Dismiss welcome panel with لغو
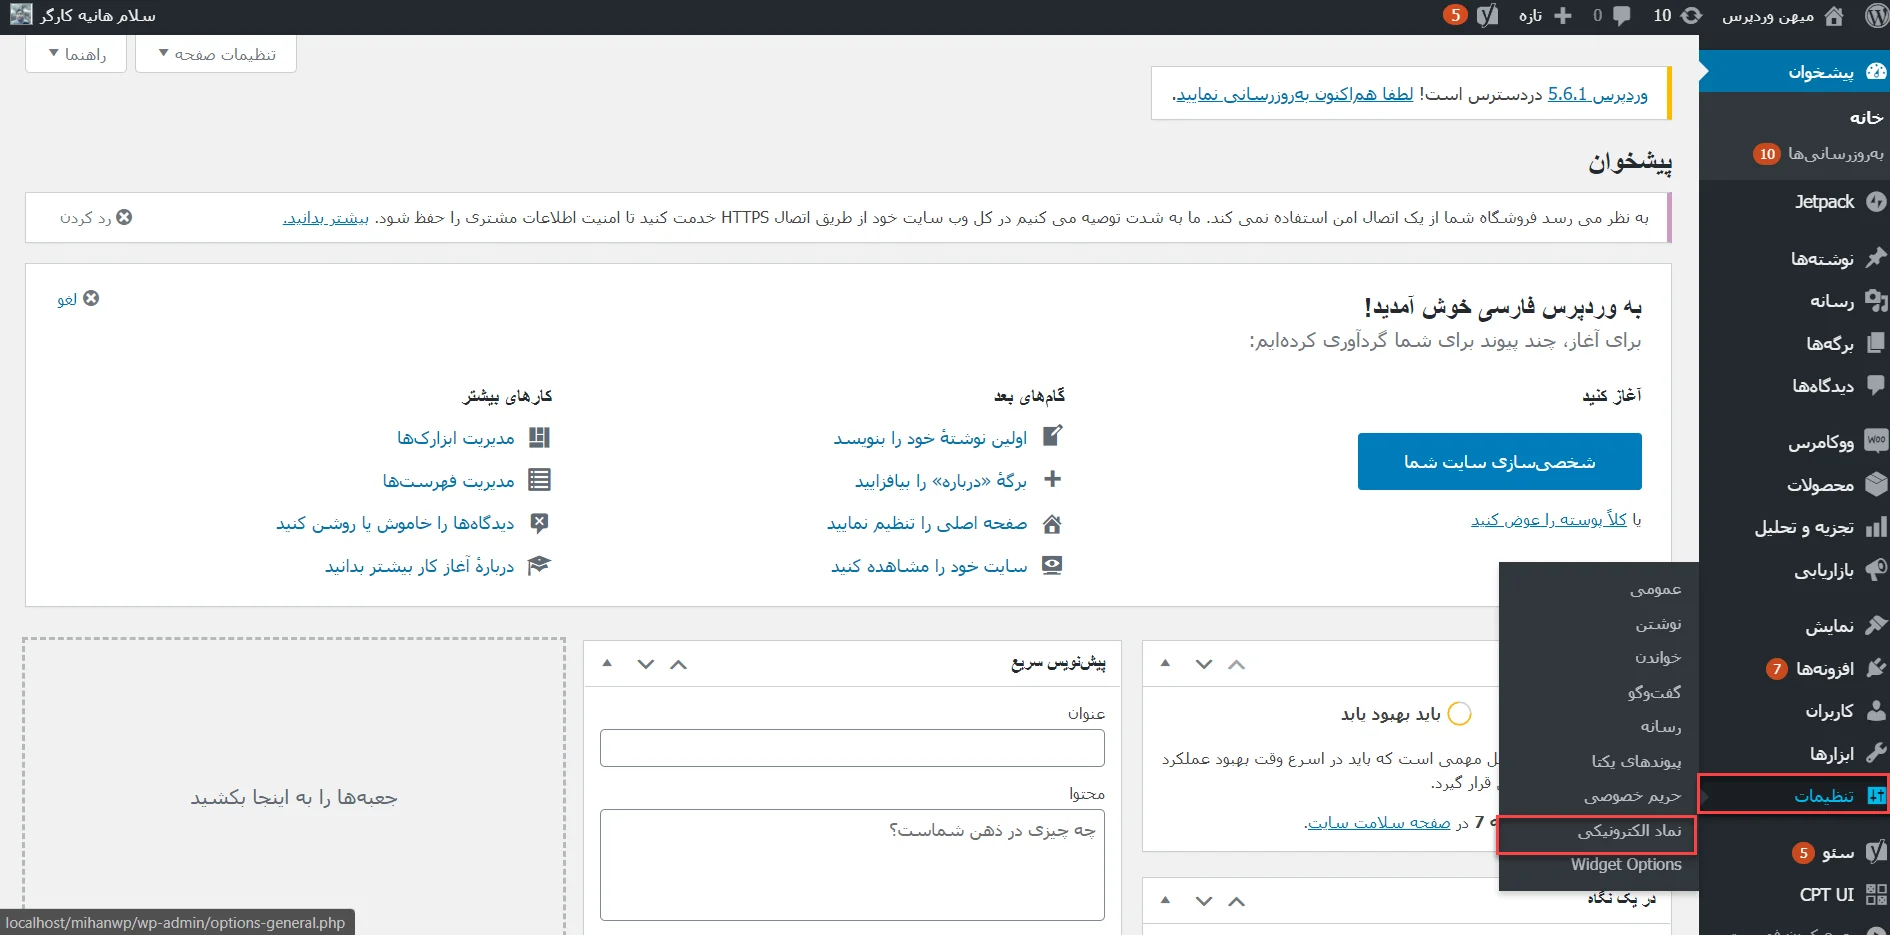1890x935 pixels. pyautogui.click(x=78, y=299)
